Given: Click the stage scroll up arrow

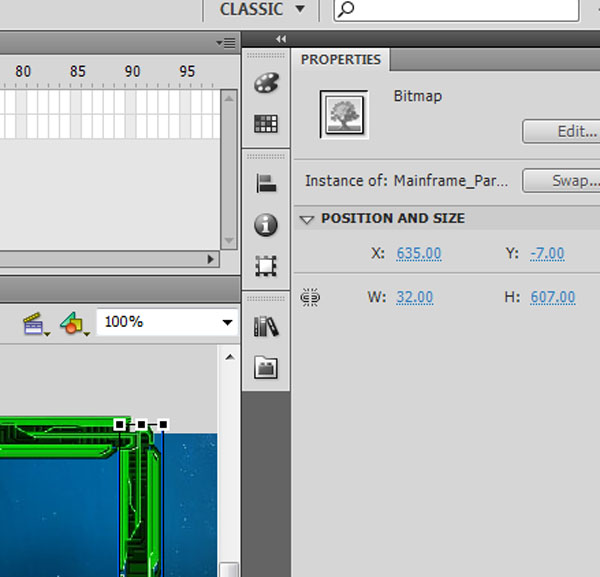Looking at the screenshot, I should [230, 357].
